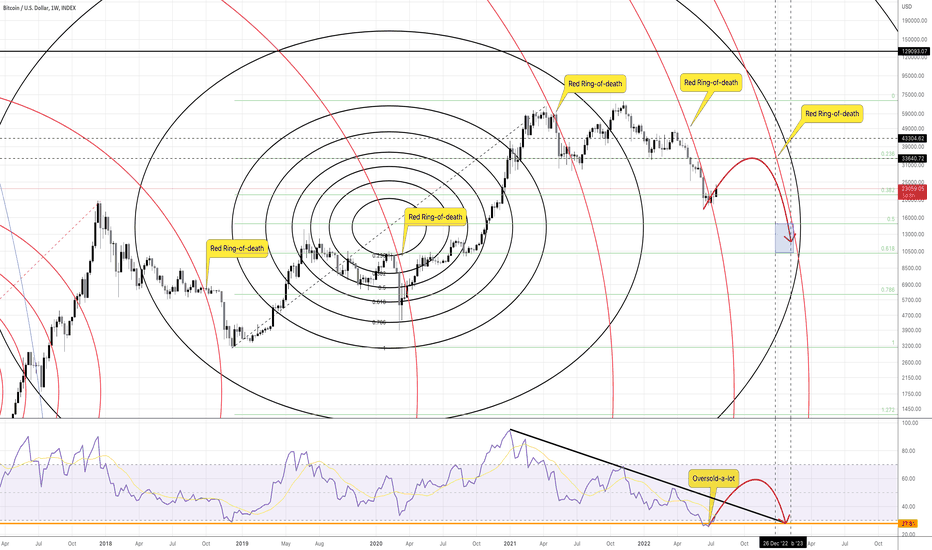
Task: Click the 75000.00 price scale label
Action: 914,95
